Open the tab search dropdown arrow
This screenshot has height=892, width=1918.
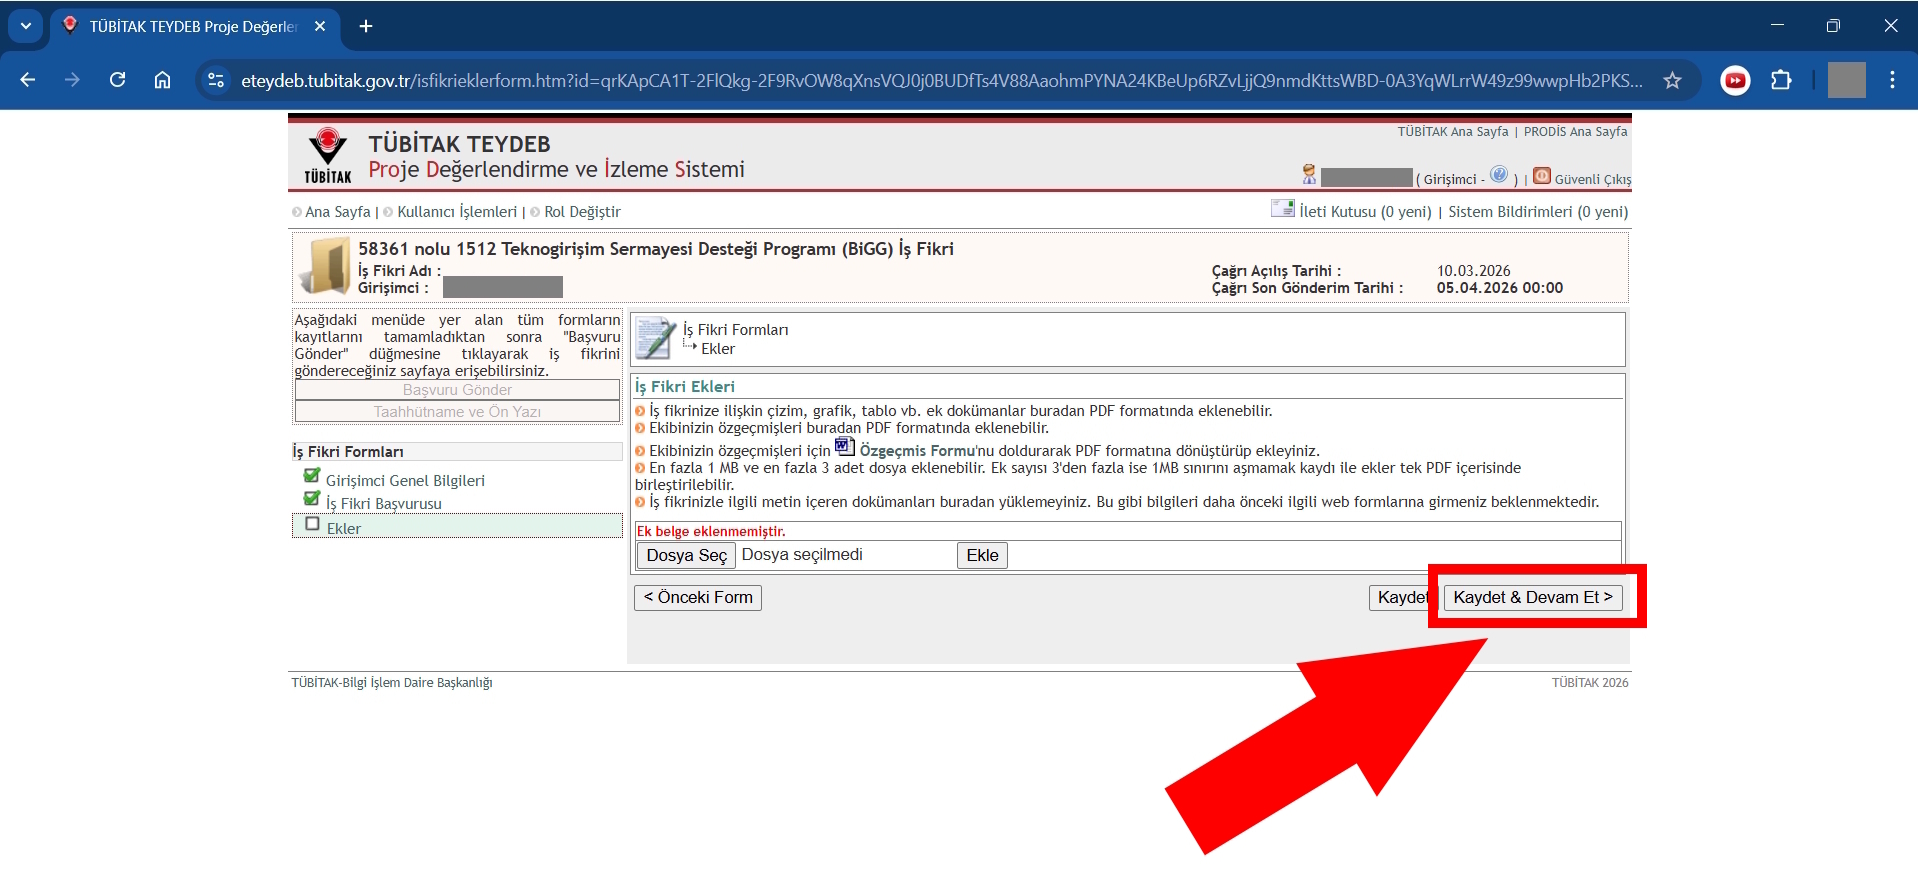26,26
